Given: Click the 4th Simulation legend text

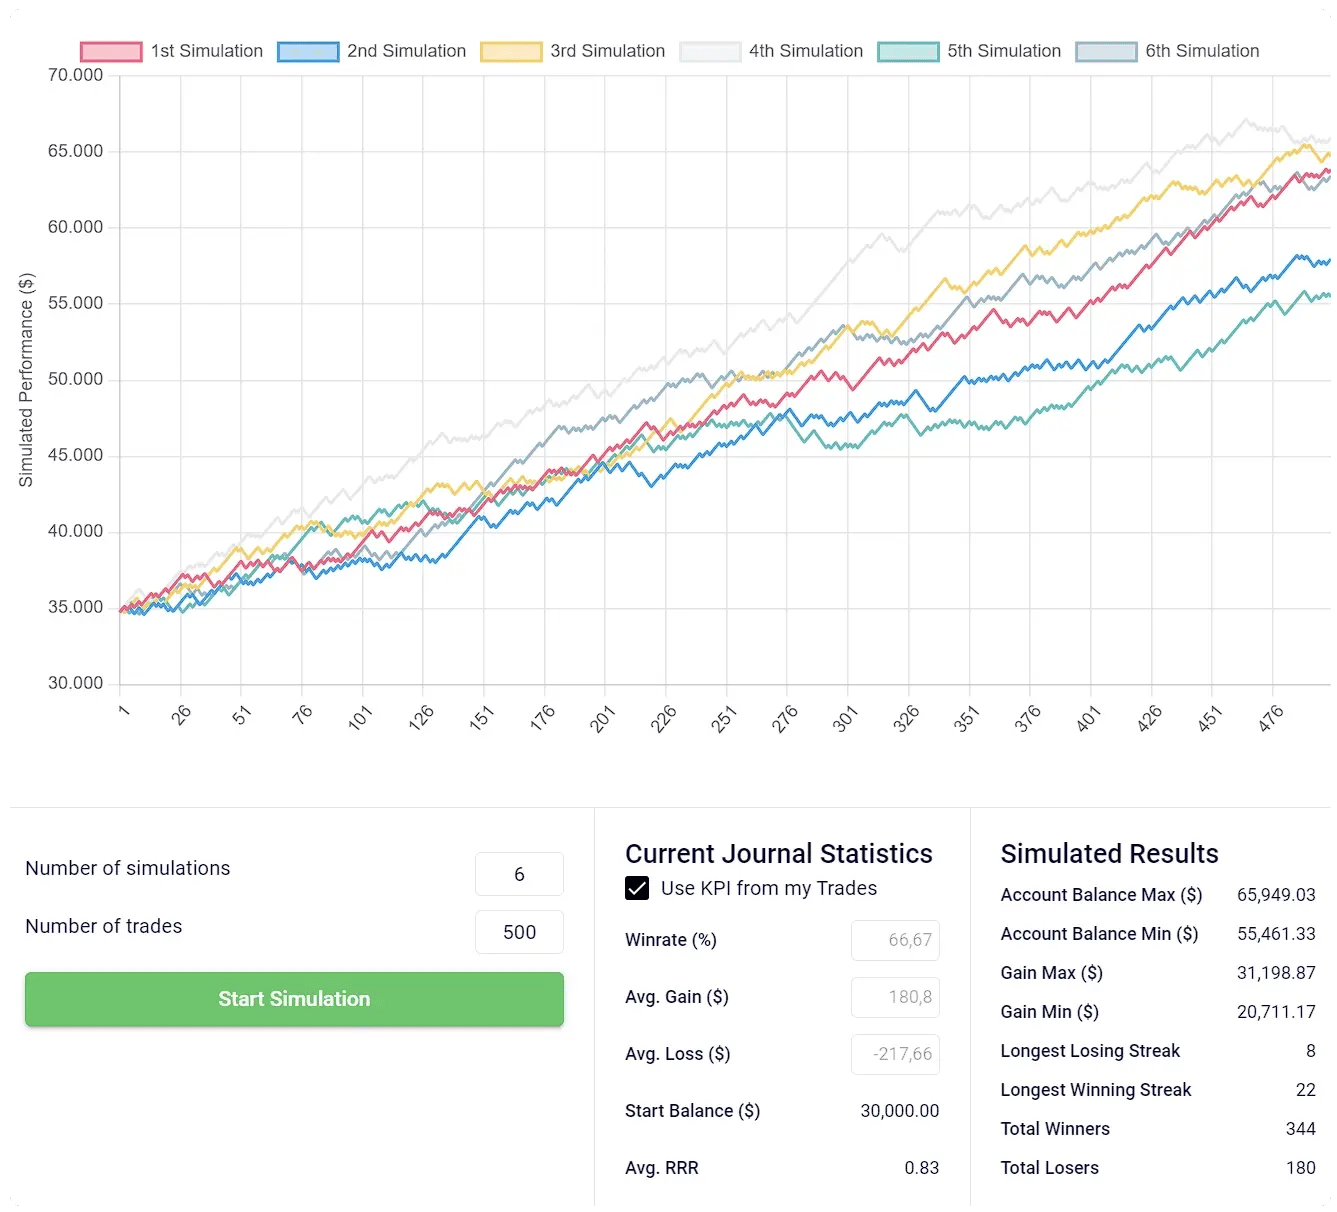Looking at the screenshot, I should pos(806,51).
